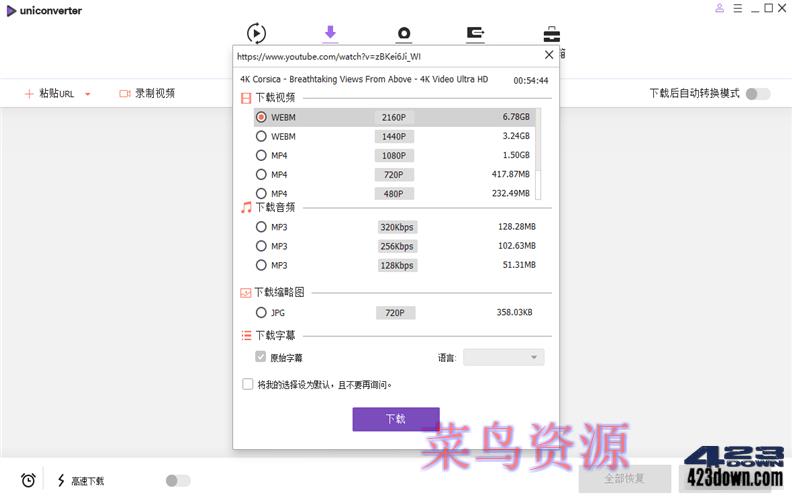Click the plus icon for Paste URL

tap(29, 93)
